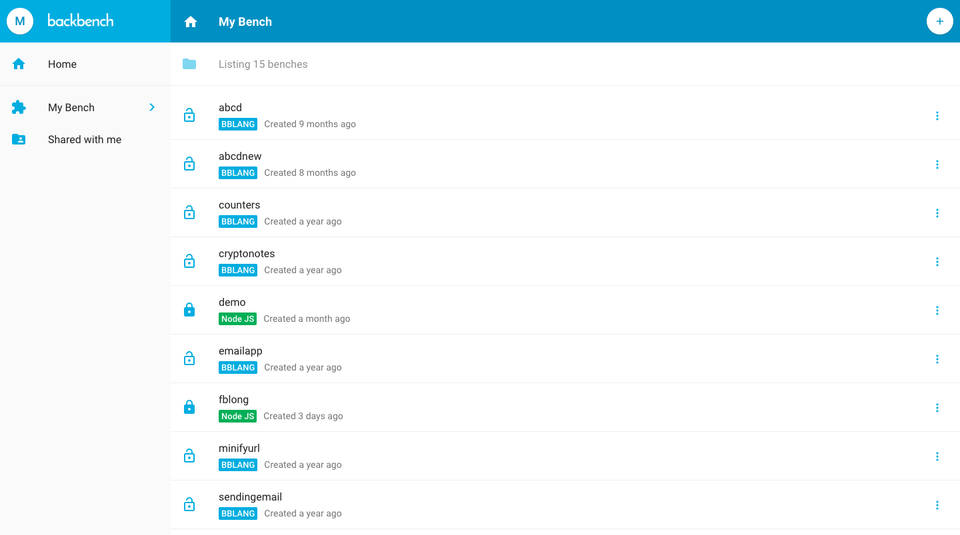Open the minifyurl bench
The height and width of the screenshot is (535, 960).
coord(239,448)
